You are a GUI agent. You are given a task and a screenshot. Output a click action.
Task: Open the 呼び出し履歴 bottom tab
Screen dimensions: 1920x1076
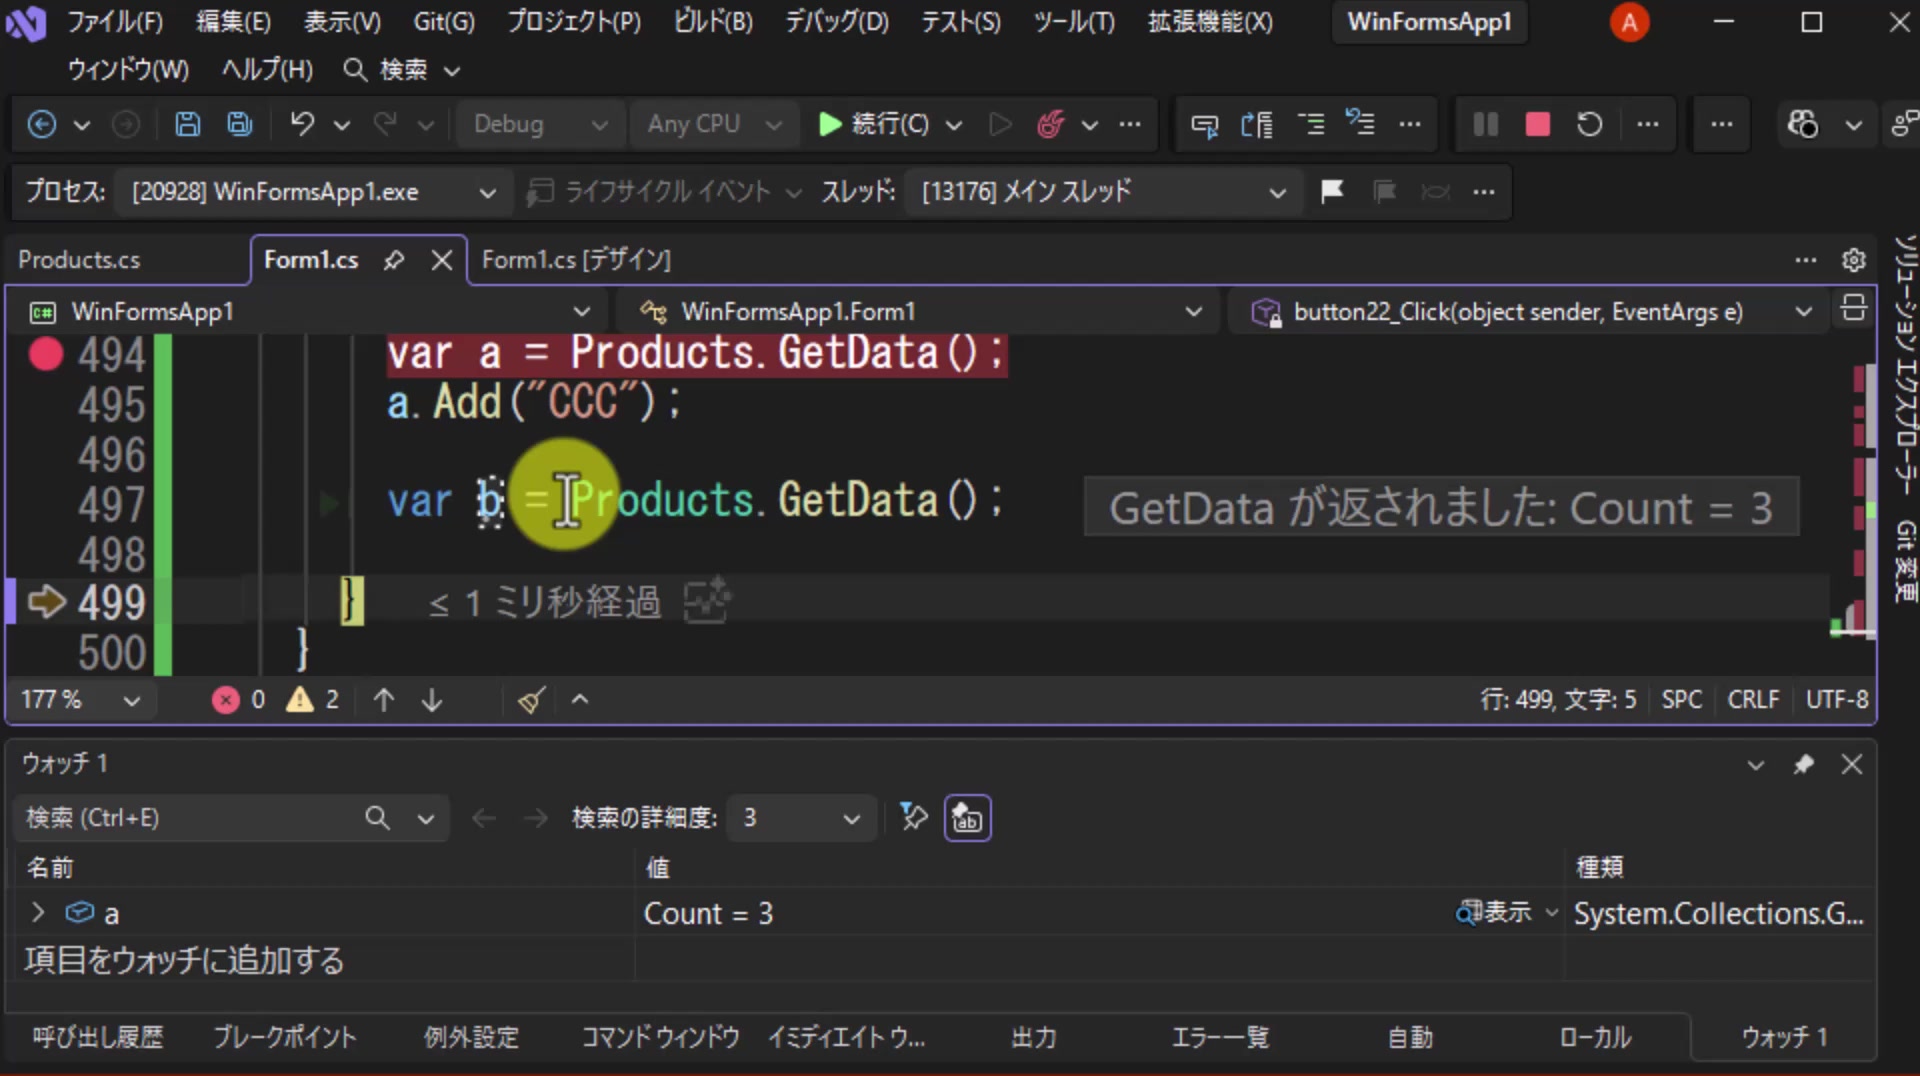point(98,1038)
